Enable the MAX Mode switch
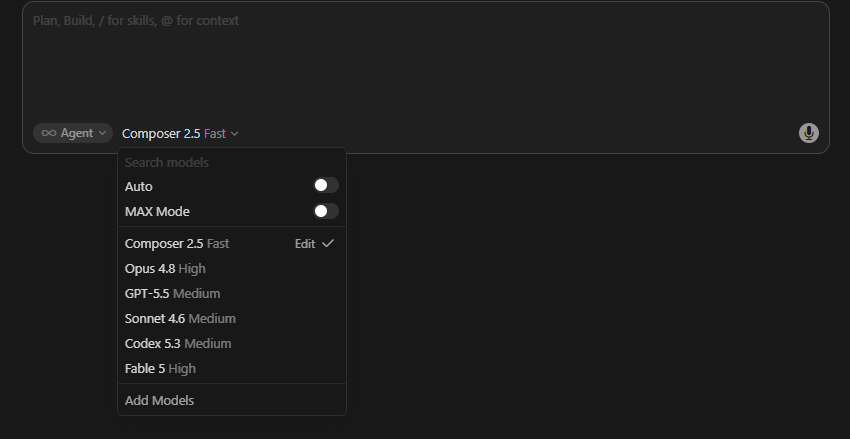The image size is (850, 439). click(326, 211)
